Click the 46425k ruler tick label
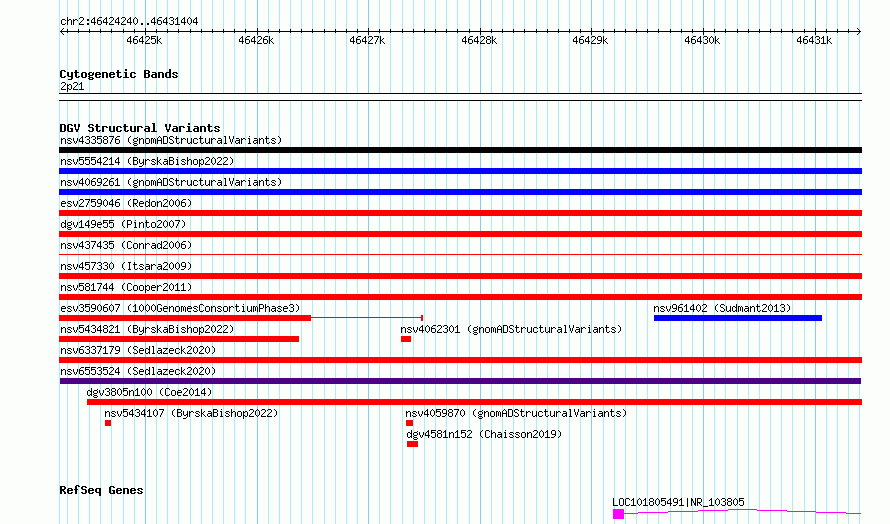890x524 pixels. 144,40
